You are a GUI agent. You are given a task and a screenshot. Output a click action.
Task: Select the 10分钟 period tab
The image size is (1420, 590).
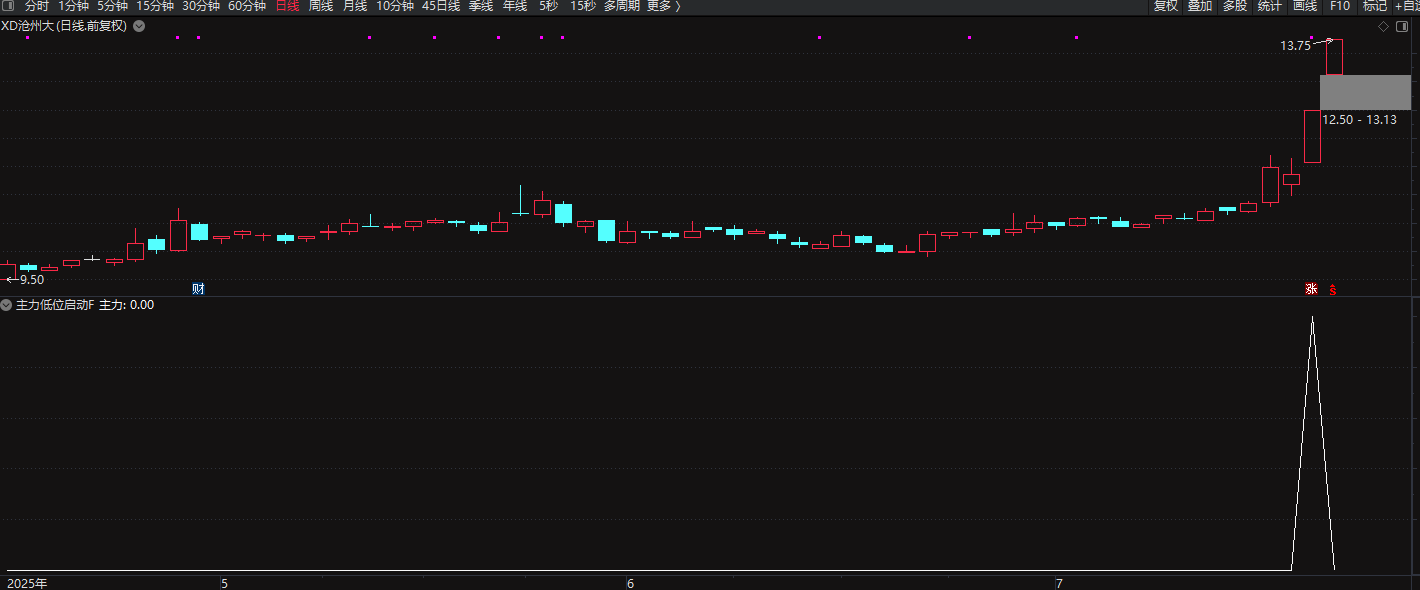tap(395, 6)
